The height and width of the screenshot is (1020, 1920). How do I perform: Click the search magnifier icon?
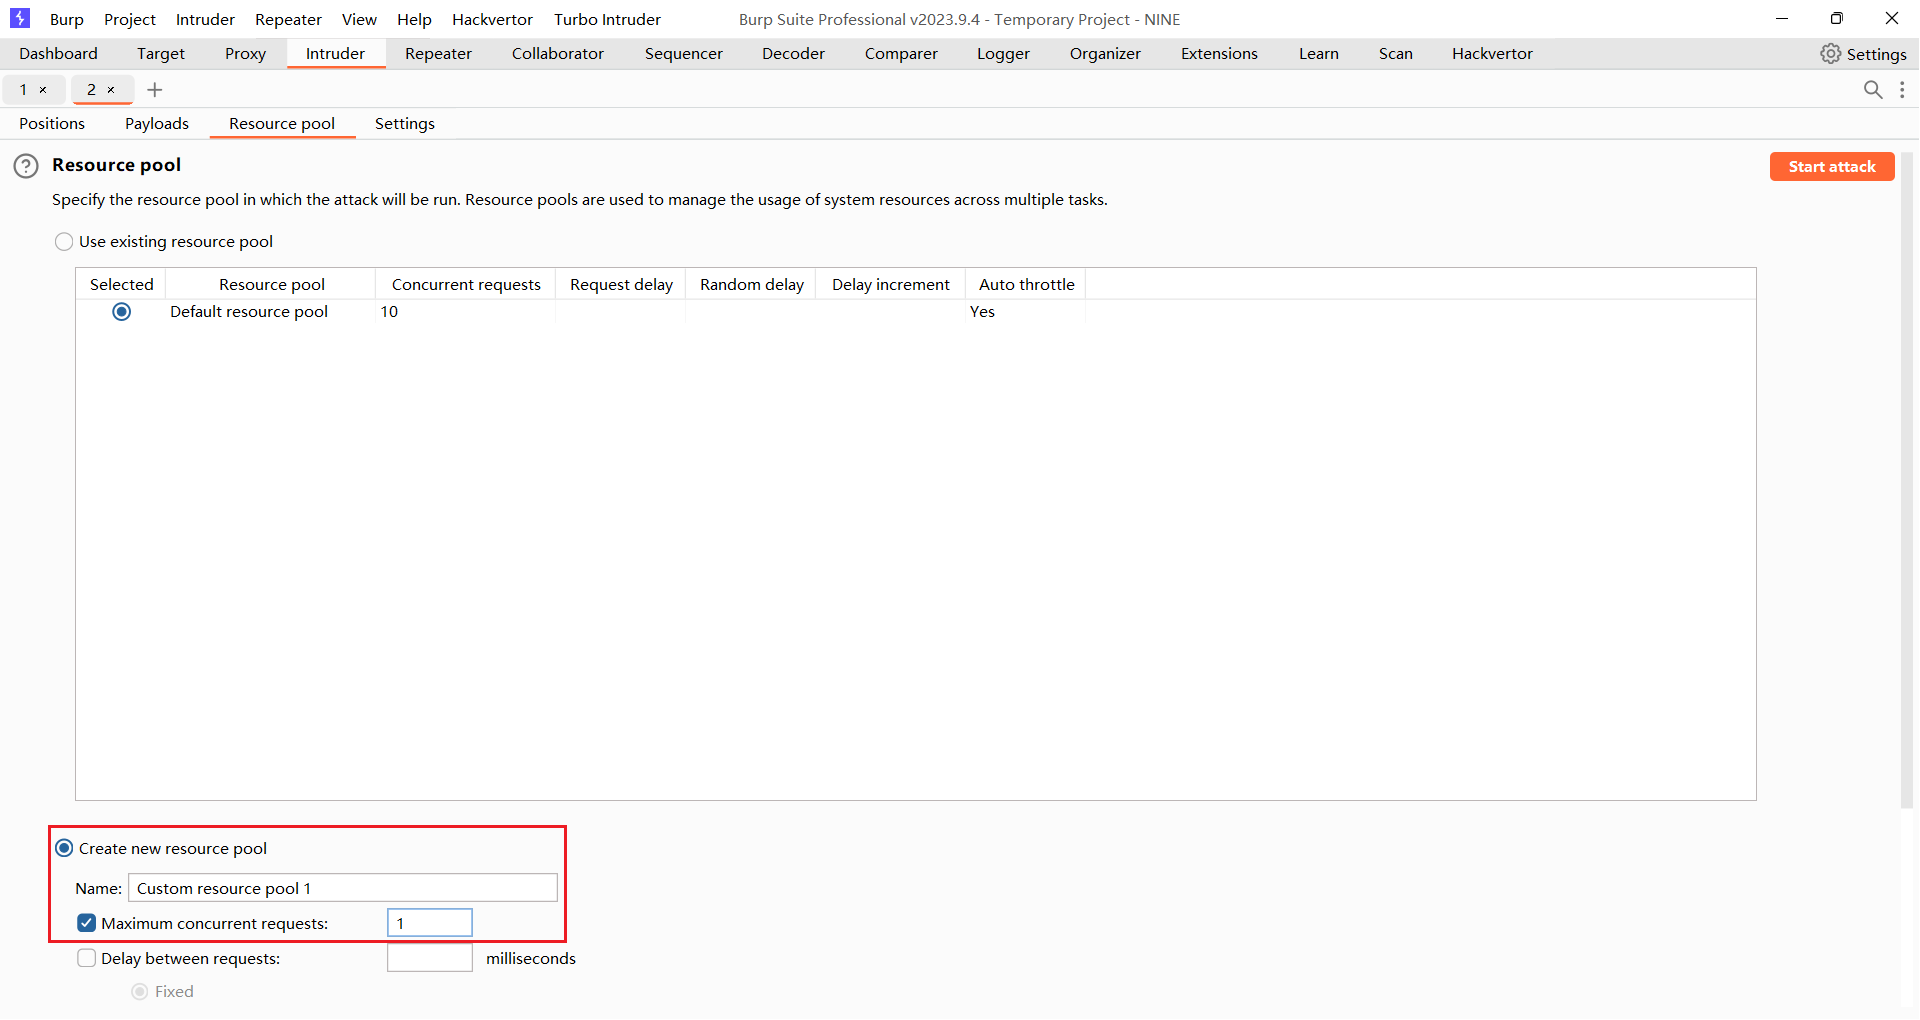point(1873,90)
